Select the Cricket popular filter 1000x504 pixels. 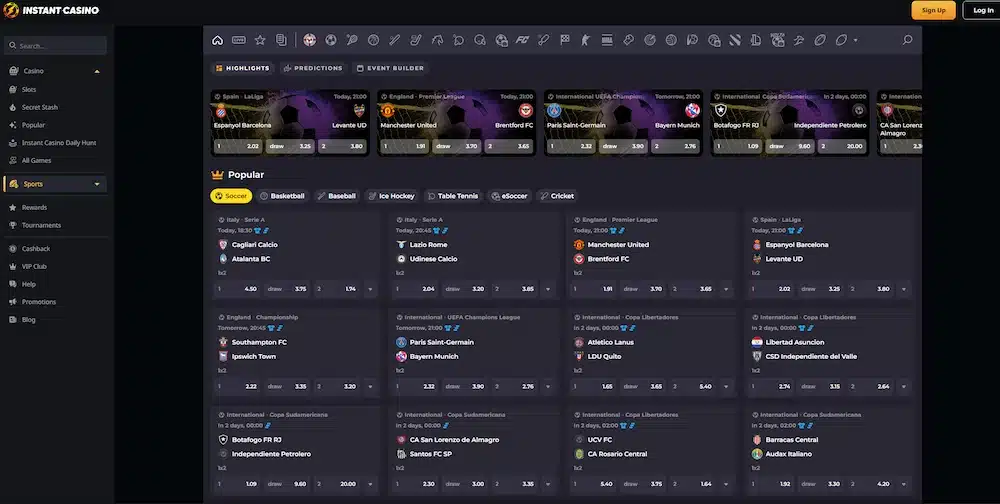tap(557, 196)
